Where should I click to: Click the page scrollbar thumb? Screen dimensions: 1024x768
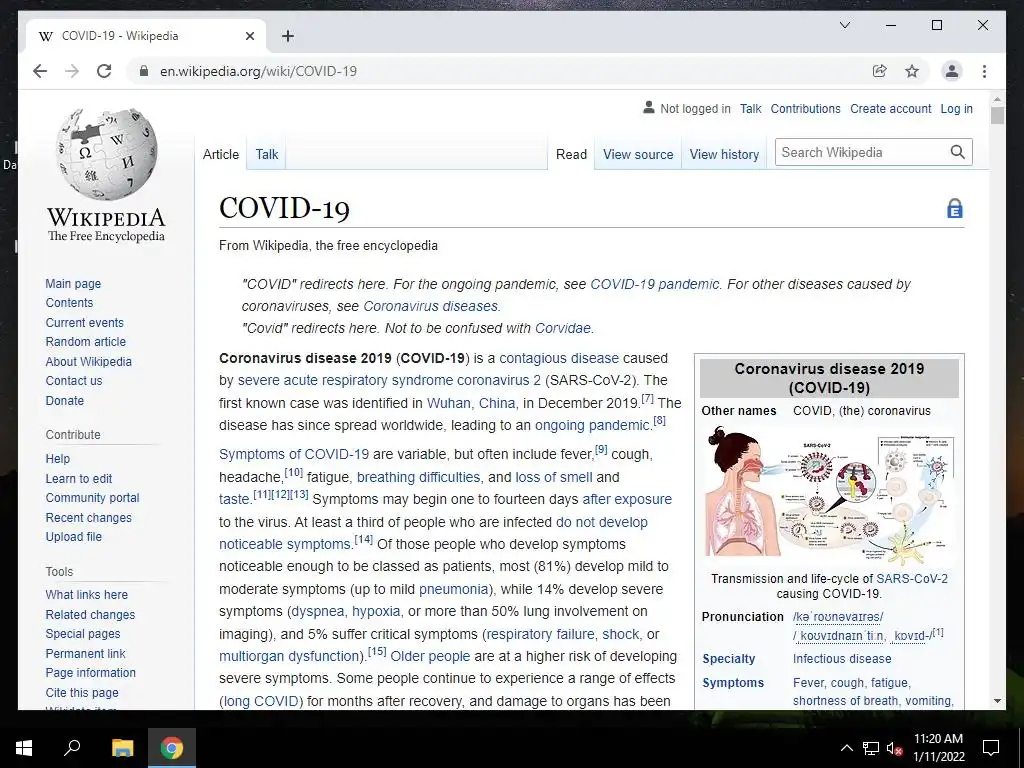(997, 116)
